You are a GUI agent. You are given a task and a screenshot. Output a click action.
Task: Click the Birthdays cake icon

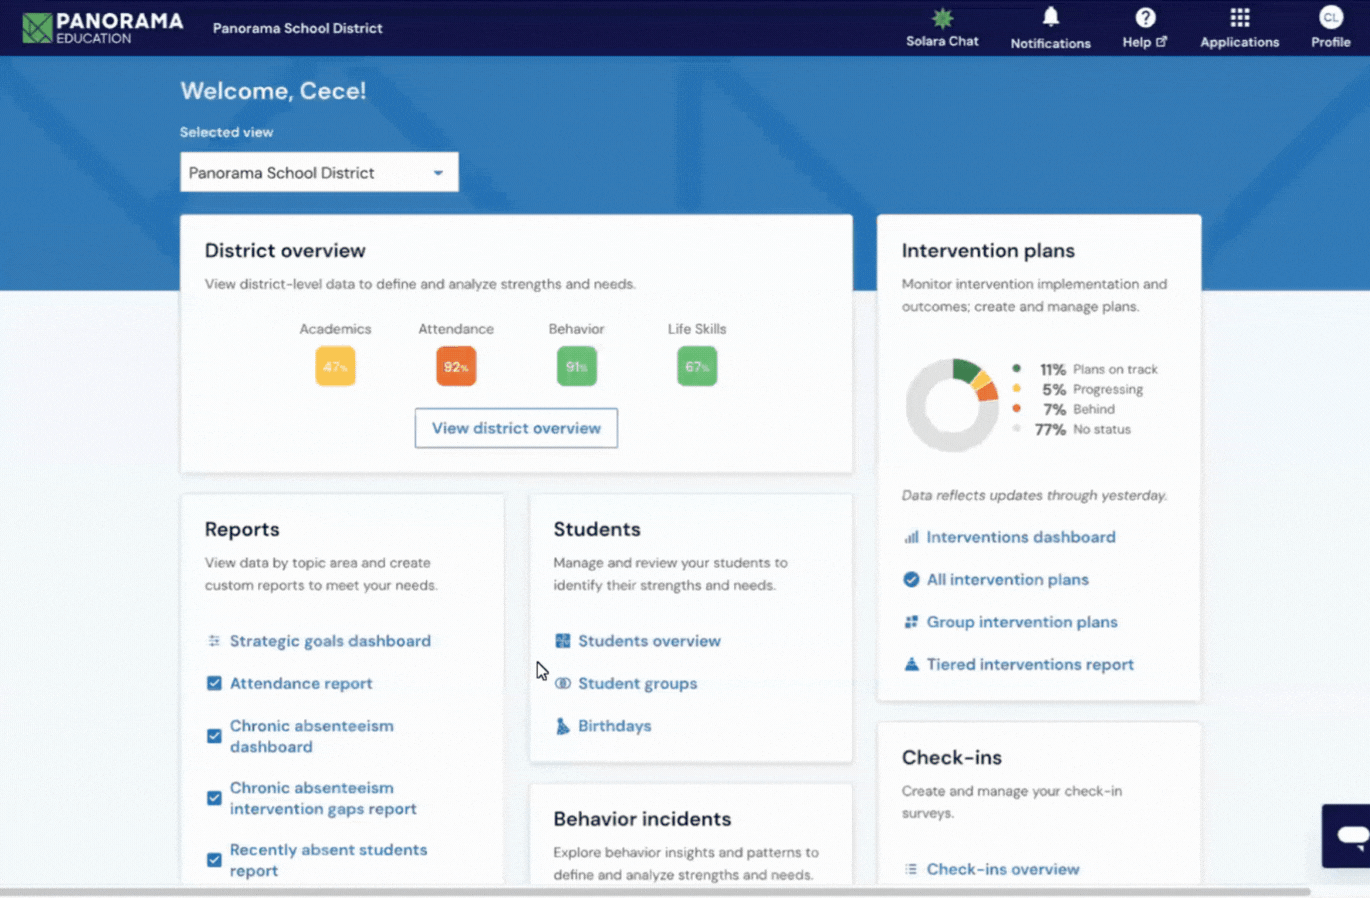pyautogui.click(x=563, y=726)
